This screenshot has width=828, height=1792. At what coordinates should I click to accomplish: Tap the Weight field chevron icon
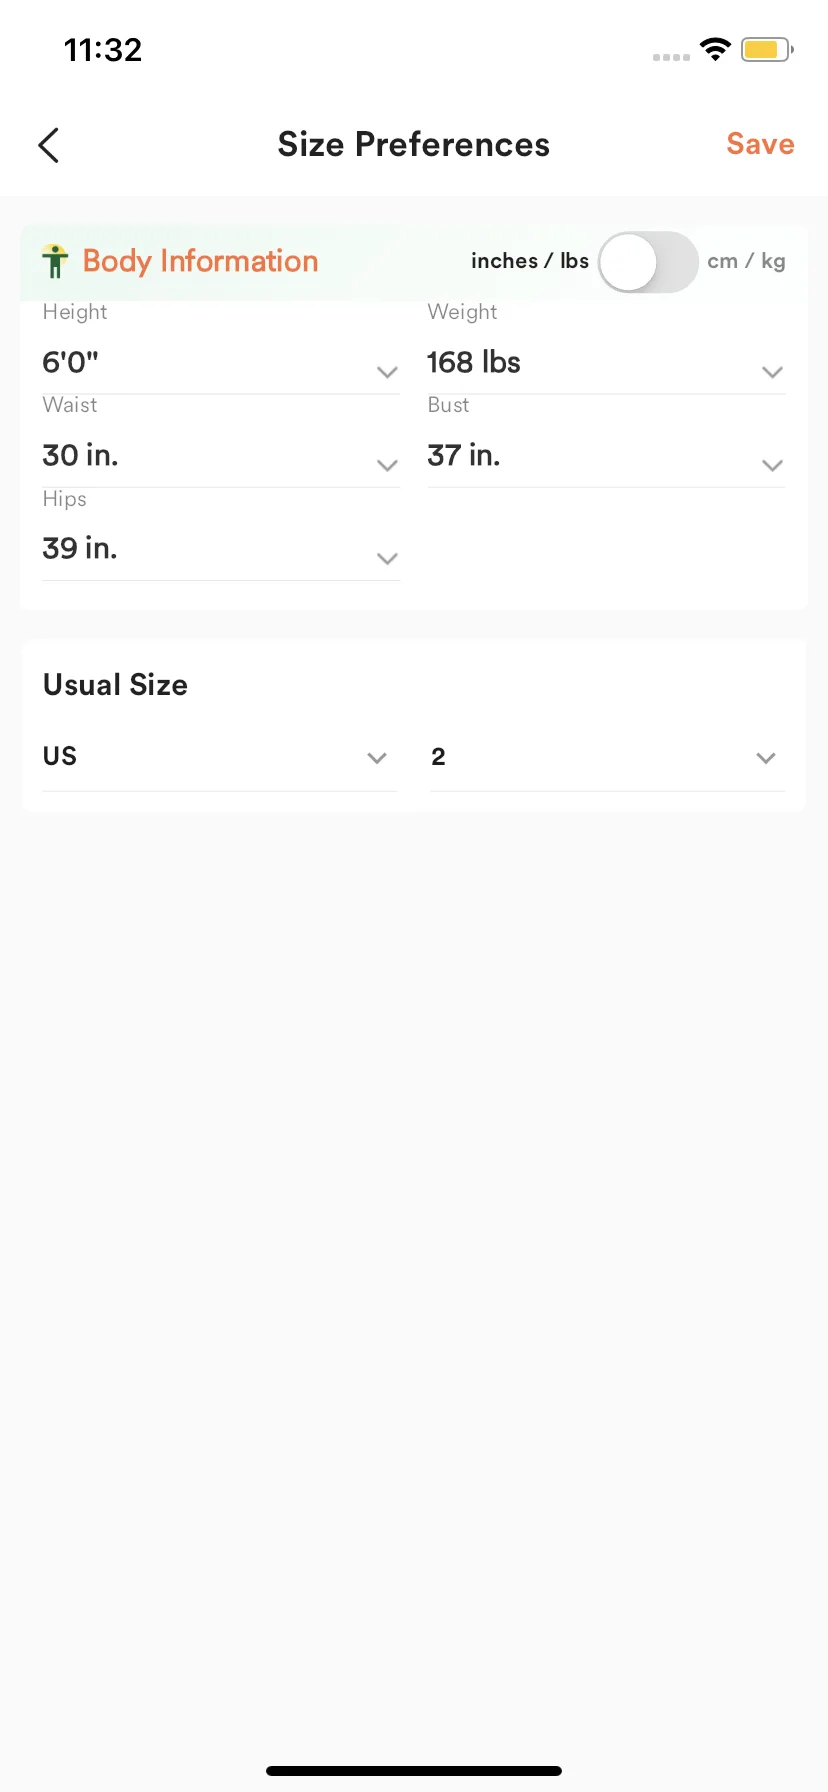pyautogui.click(x=772, y=372)
